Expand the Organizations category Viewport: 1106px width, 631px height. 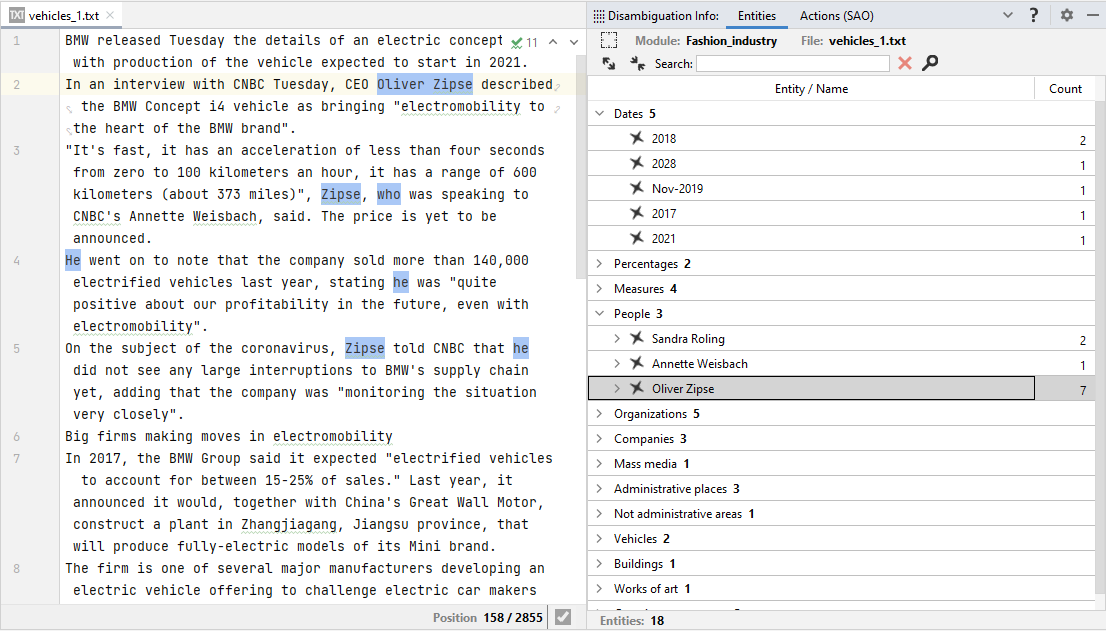click(x=600, y=414)
